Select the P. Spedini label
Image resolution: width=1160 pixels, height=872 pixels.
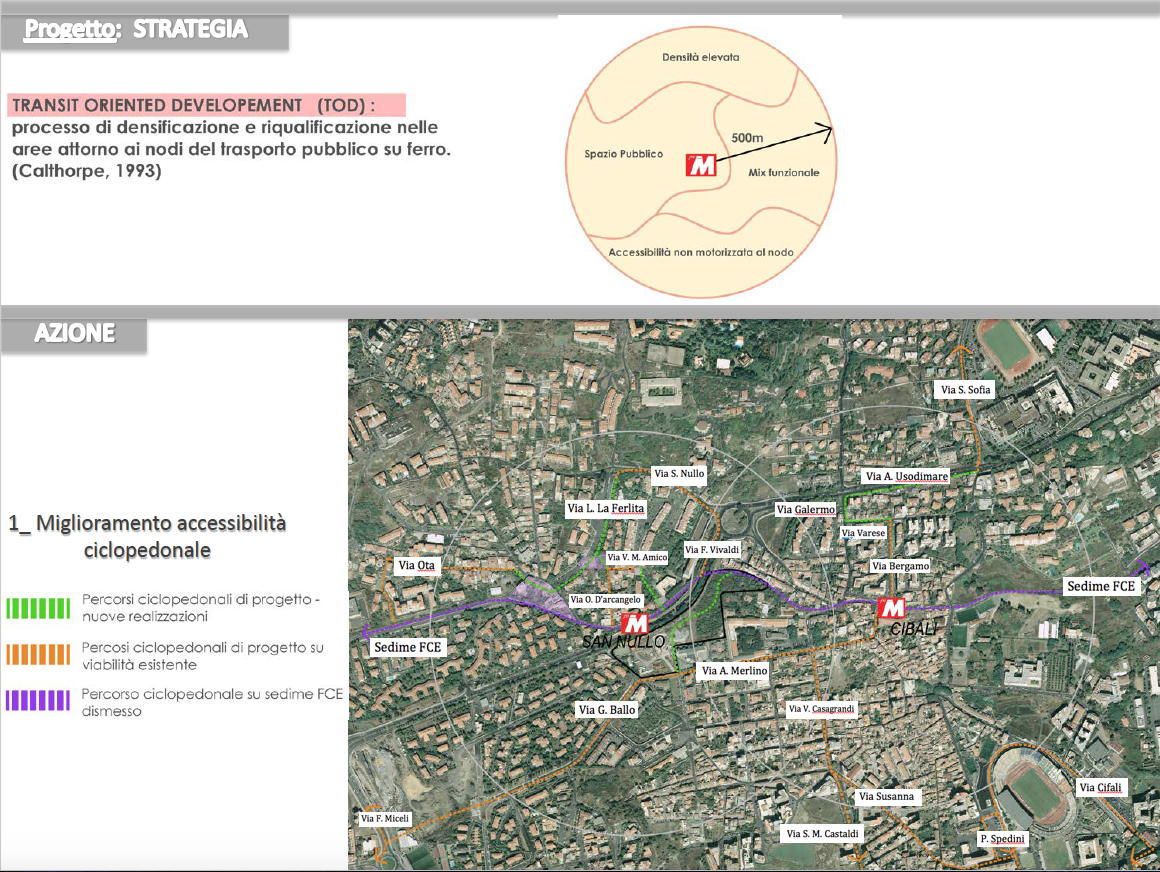coord(1002,839)
